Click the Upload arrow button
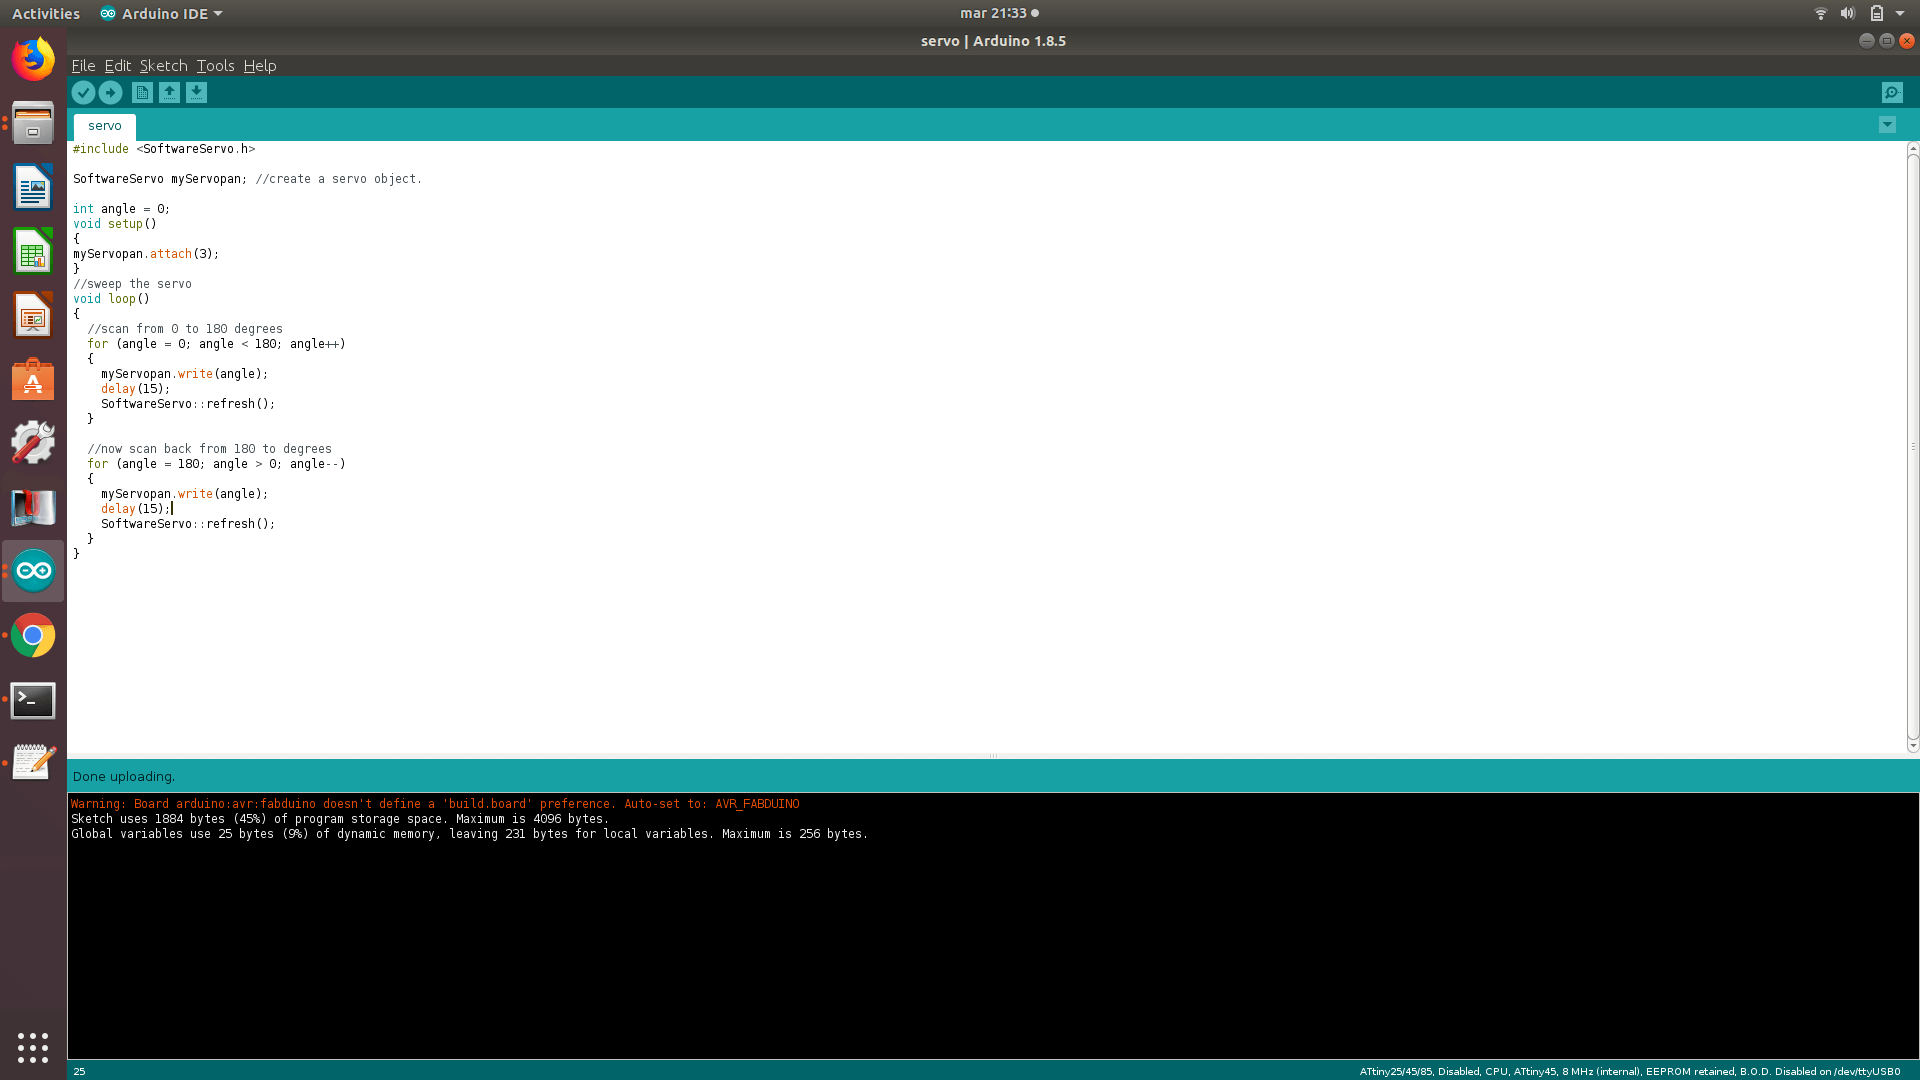This screenshot has height=1080, width=1920. (x=110, y=93)
